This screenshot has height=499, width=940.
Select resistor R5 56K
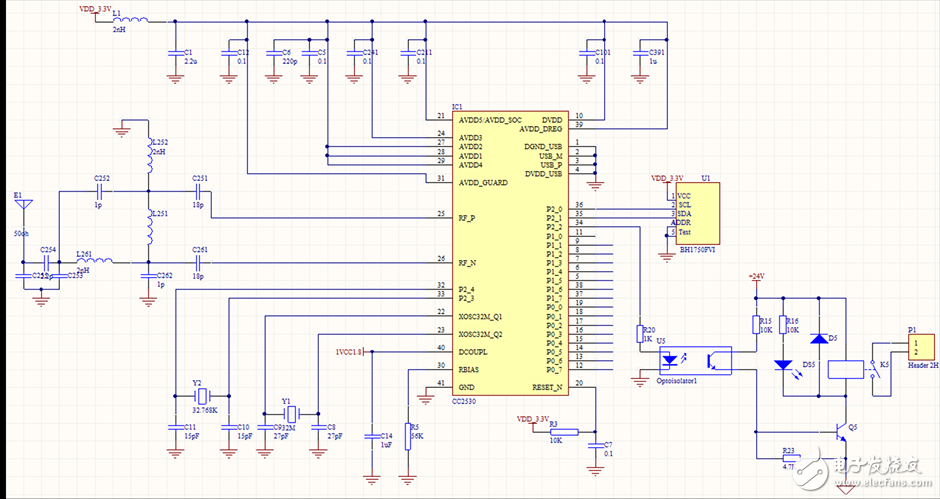pos(407,436)
